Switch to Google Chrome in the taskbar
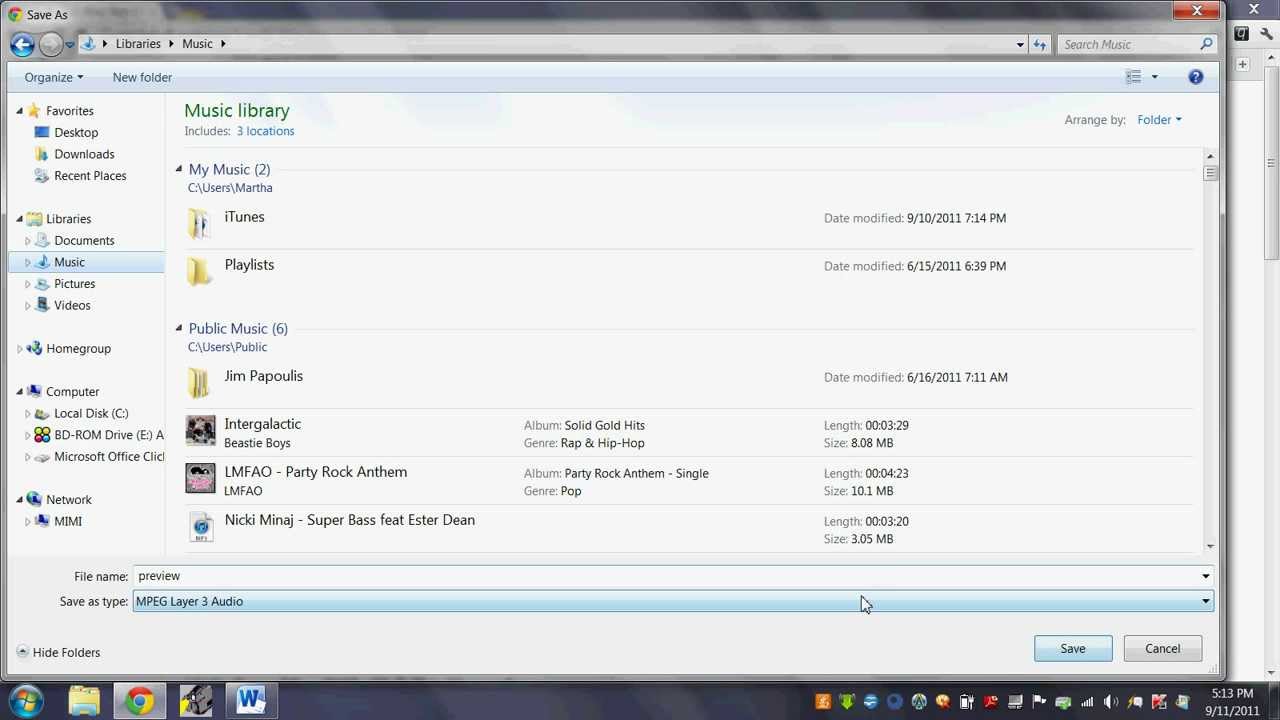The width and height of the screenshot is (1280, 720). coord(140,701)
